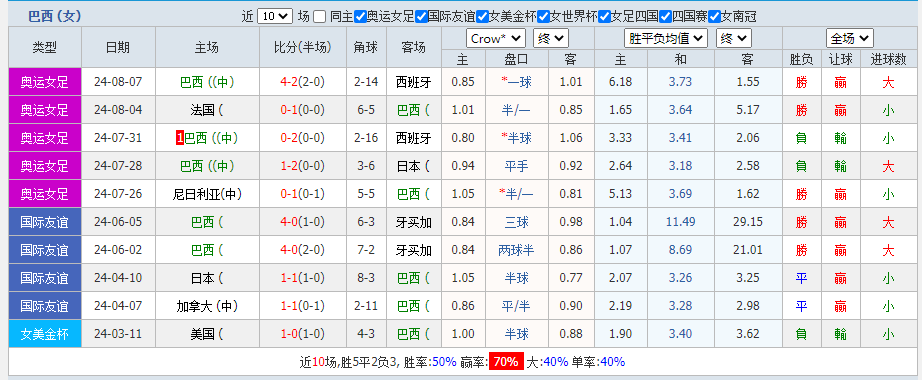This screenshot has width=922, height=380.
Task: Open the Crow* company dropdown
Action: tap(496, 39)
